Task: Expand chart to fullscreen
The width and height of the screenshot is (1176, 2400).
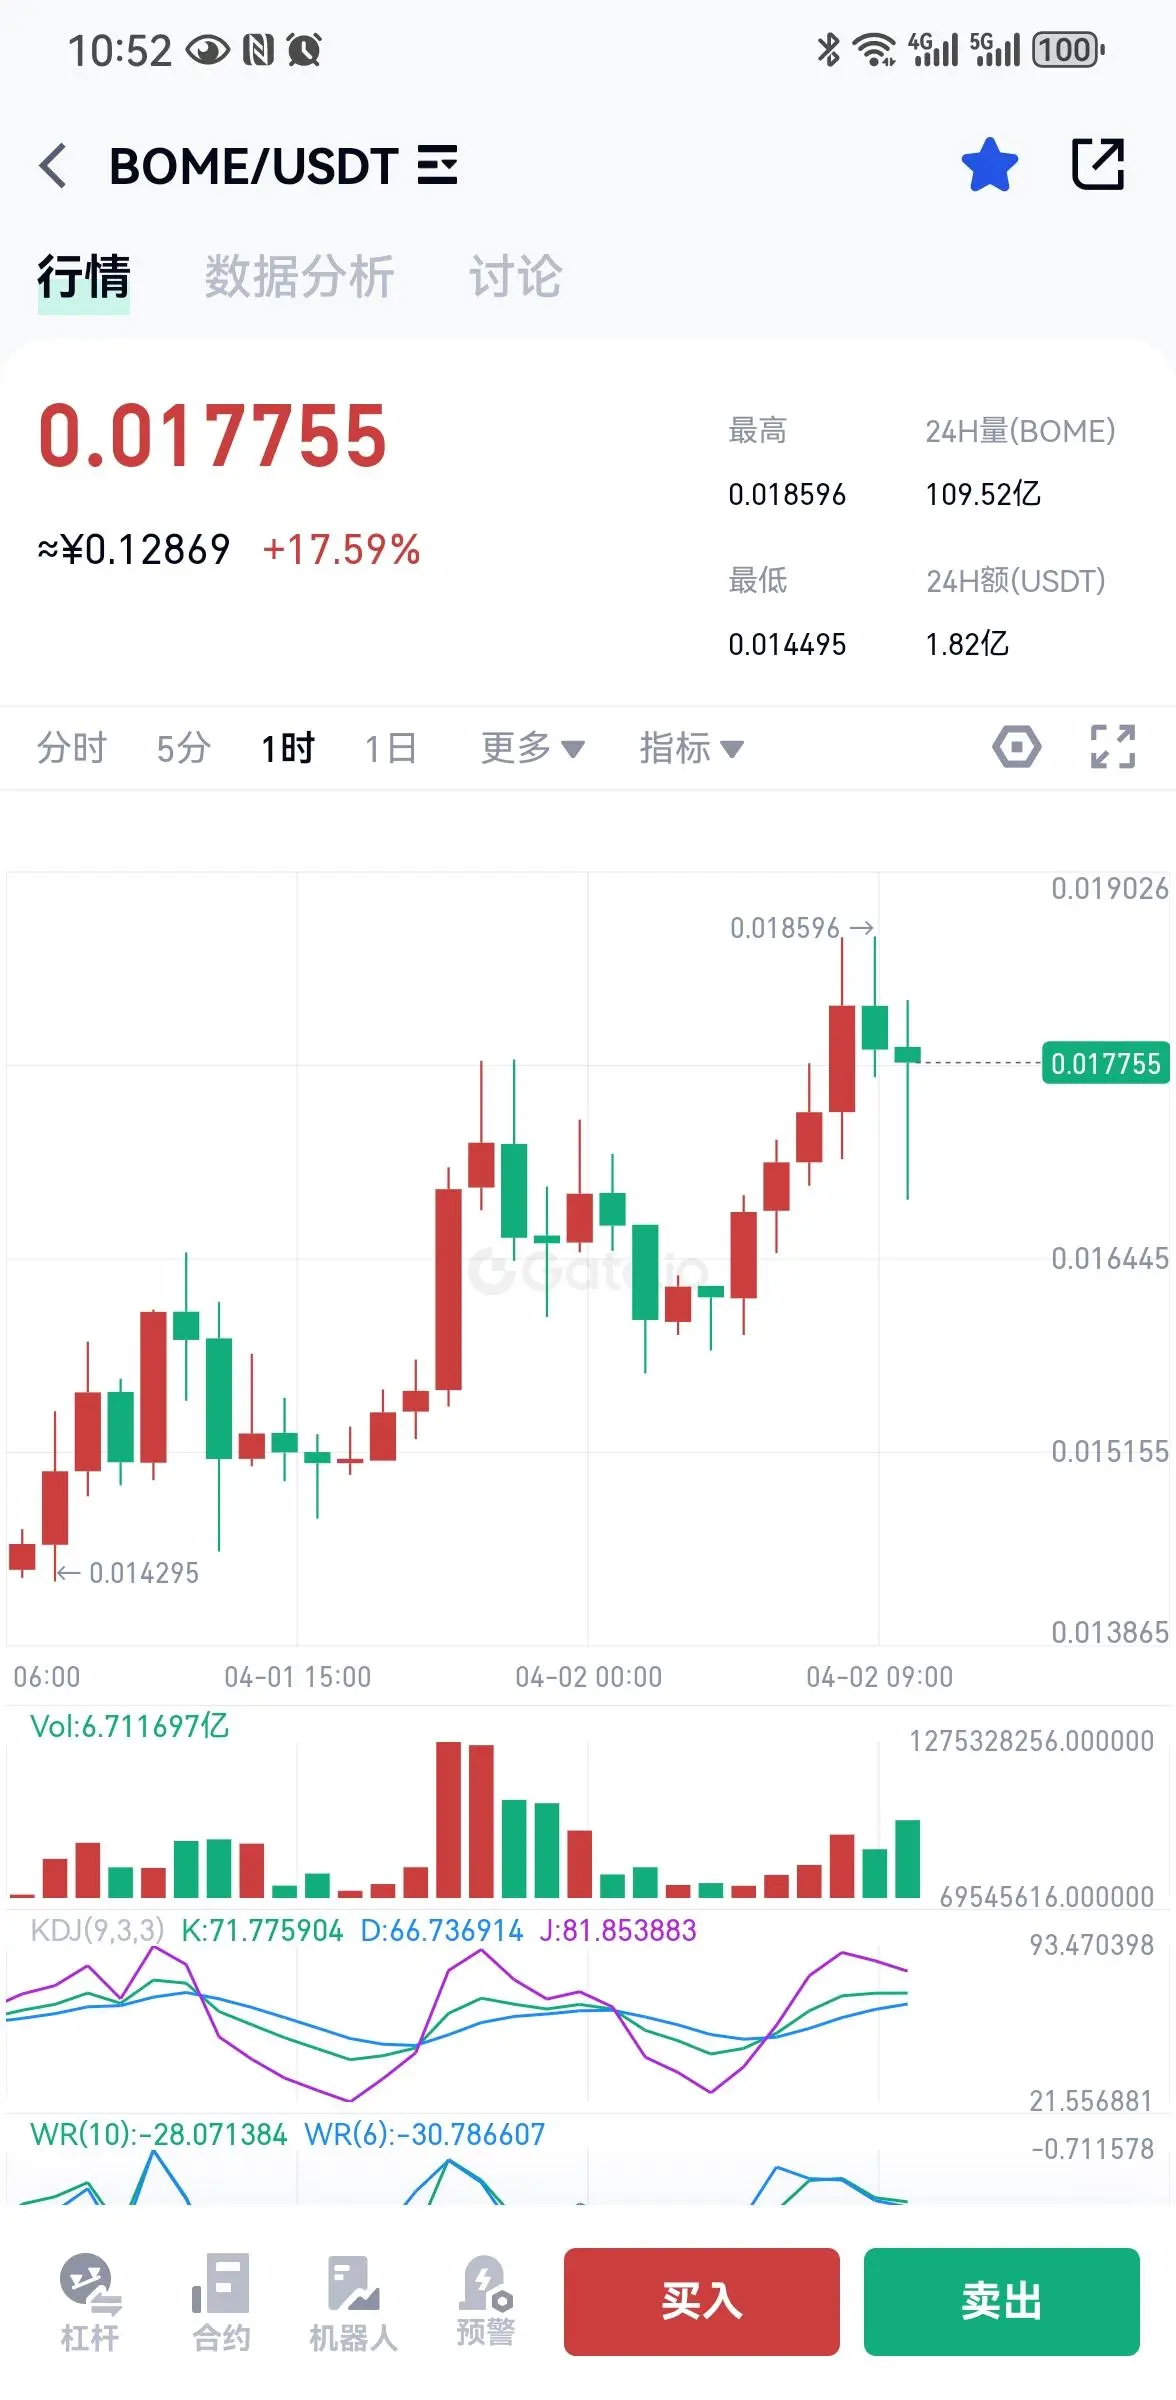Action: pos(1113,747)
